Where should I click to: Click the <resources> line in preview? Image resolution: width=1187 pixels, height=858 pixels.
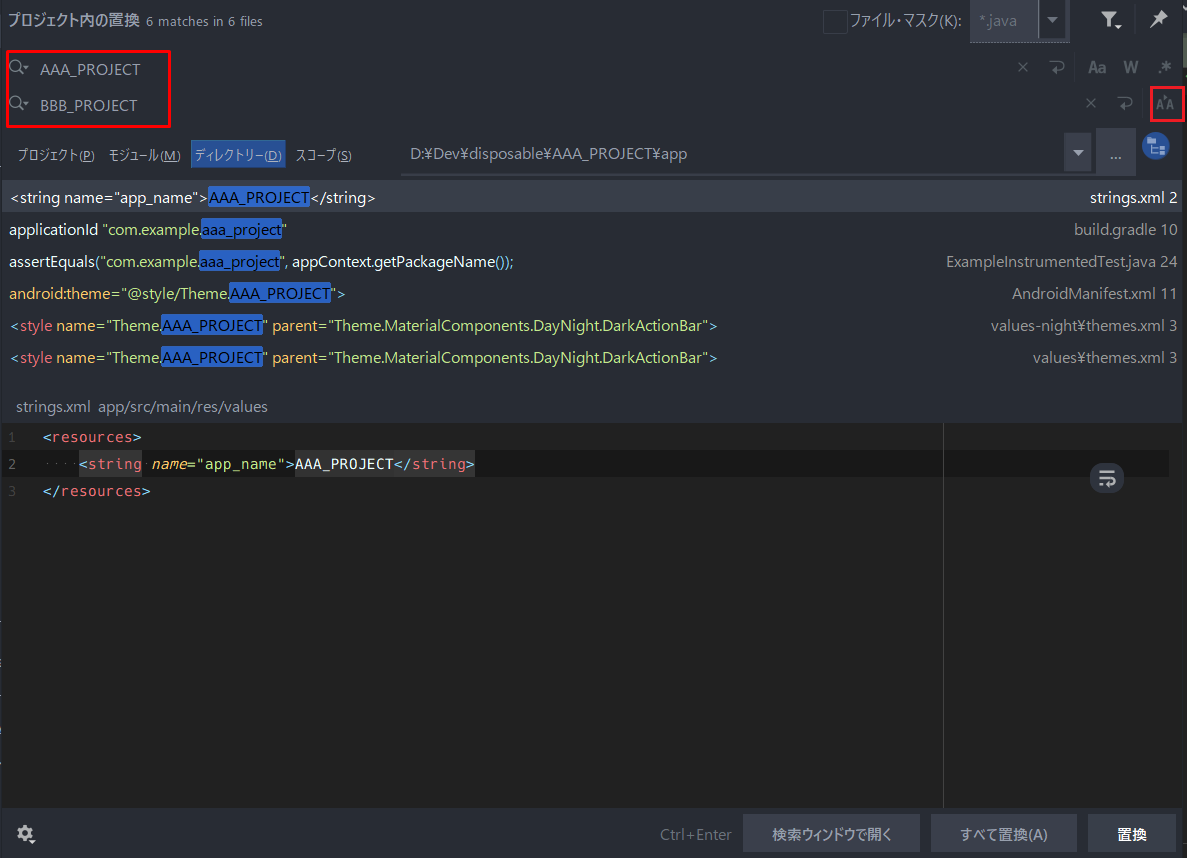coord(92,437)
